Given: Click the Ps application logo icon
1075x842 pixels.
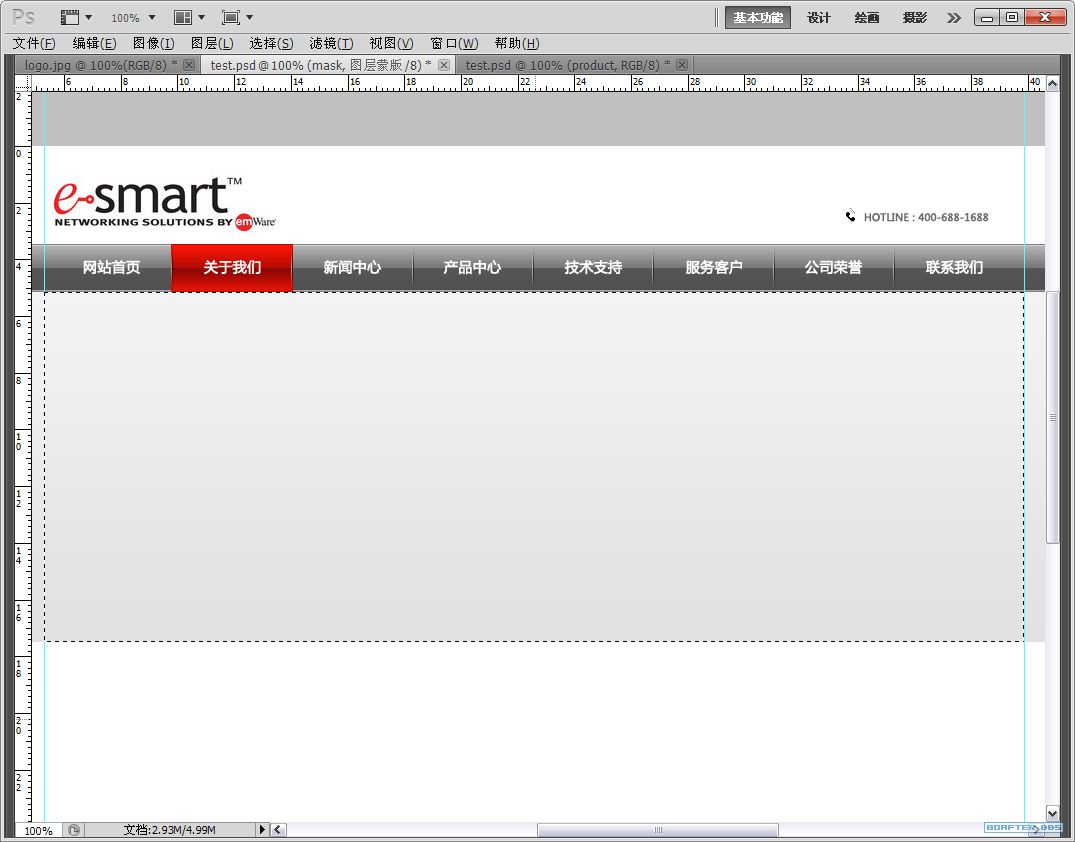Looking at the screenshot, I should pyautogui.click(x=23, y=16).
